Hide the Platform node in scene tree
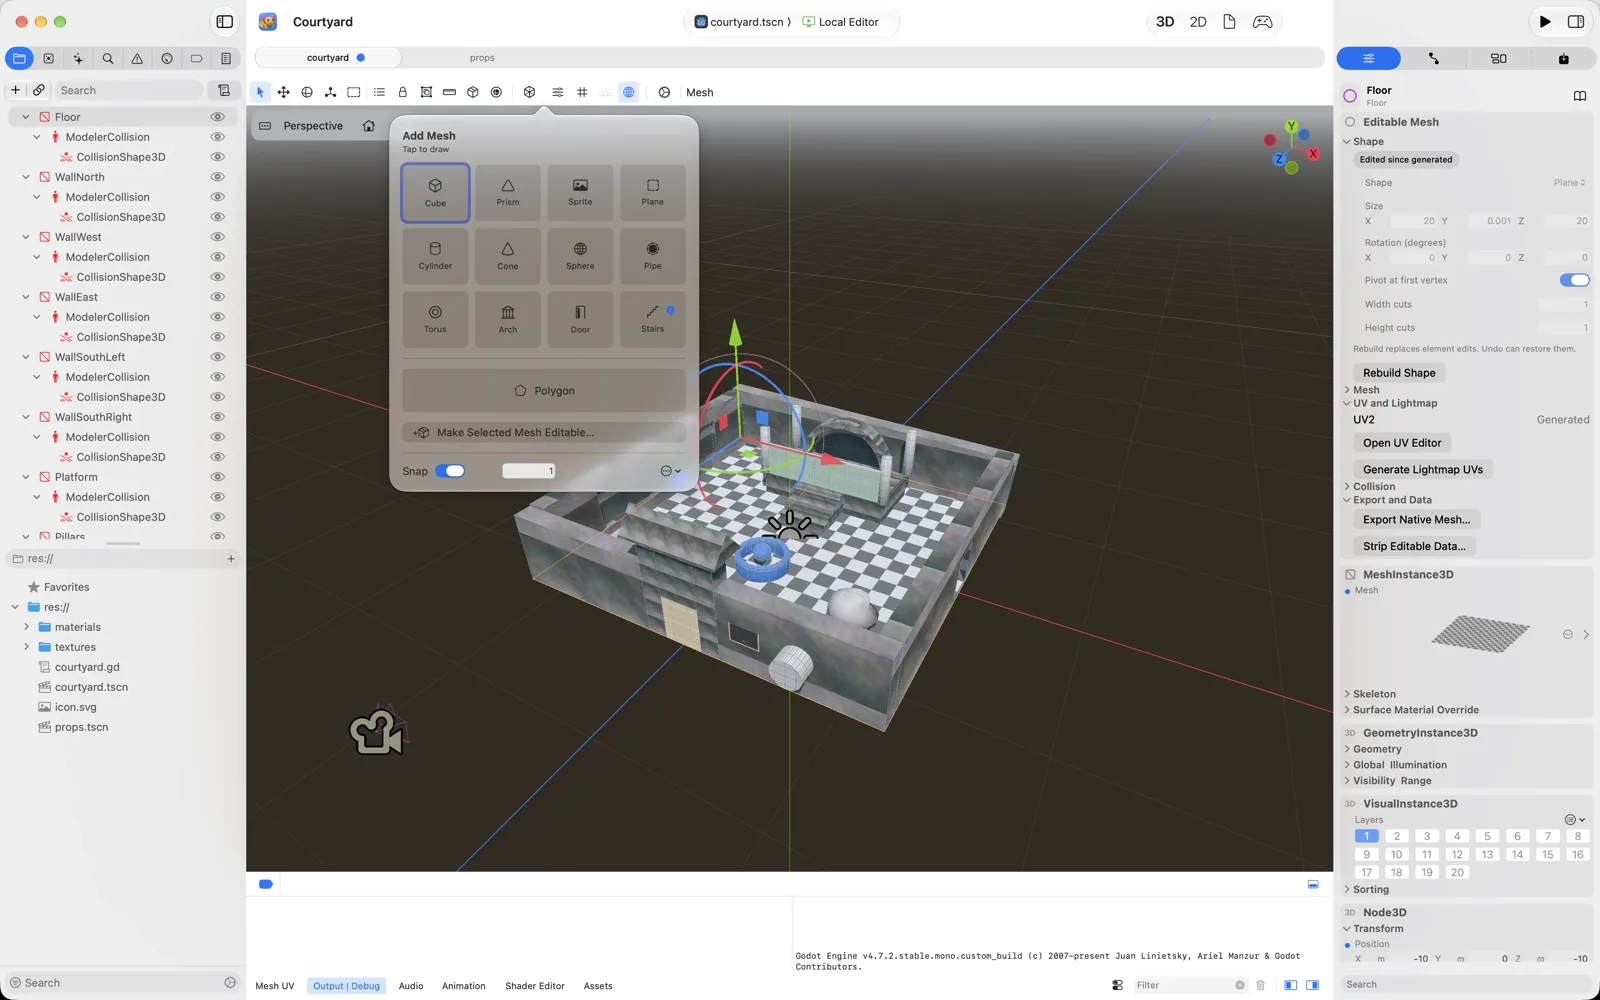The width and height of the screenshot is (1600, 1000). [217, 477]
